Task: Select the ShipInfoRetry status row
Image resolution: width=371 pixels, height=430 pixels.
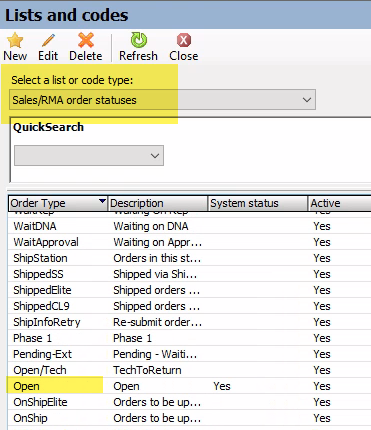Action: tap(189, 322)
